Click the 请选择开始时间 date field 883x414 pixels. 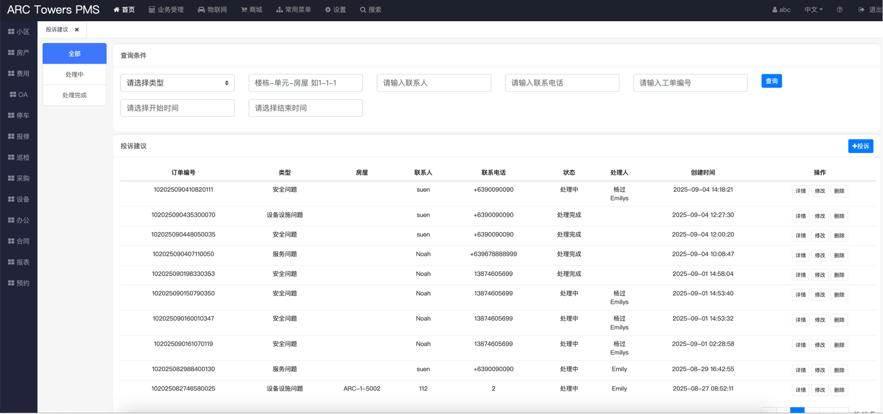click(177, 108)
